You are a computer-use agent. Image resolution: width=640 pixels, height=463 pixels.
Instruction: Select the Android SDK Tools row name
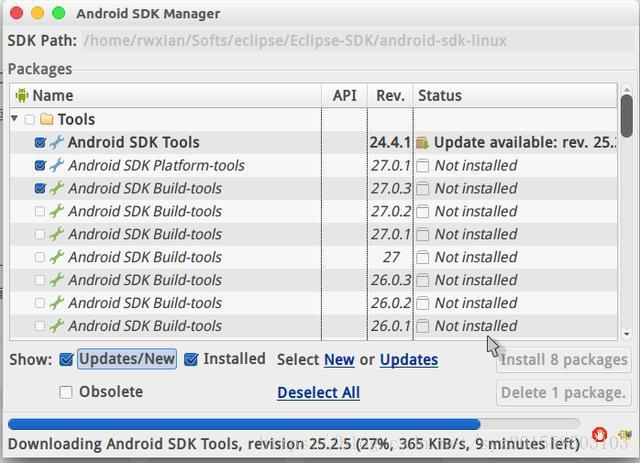pos(133,142)
